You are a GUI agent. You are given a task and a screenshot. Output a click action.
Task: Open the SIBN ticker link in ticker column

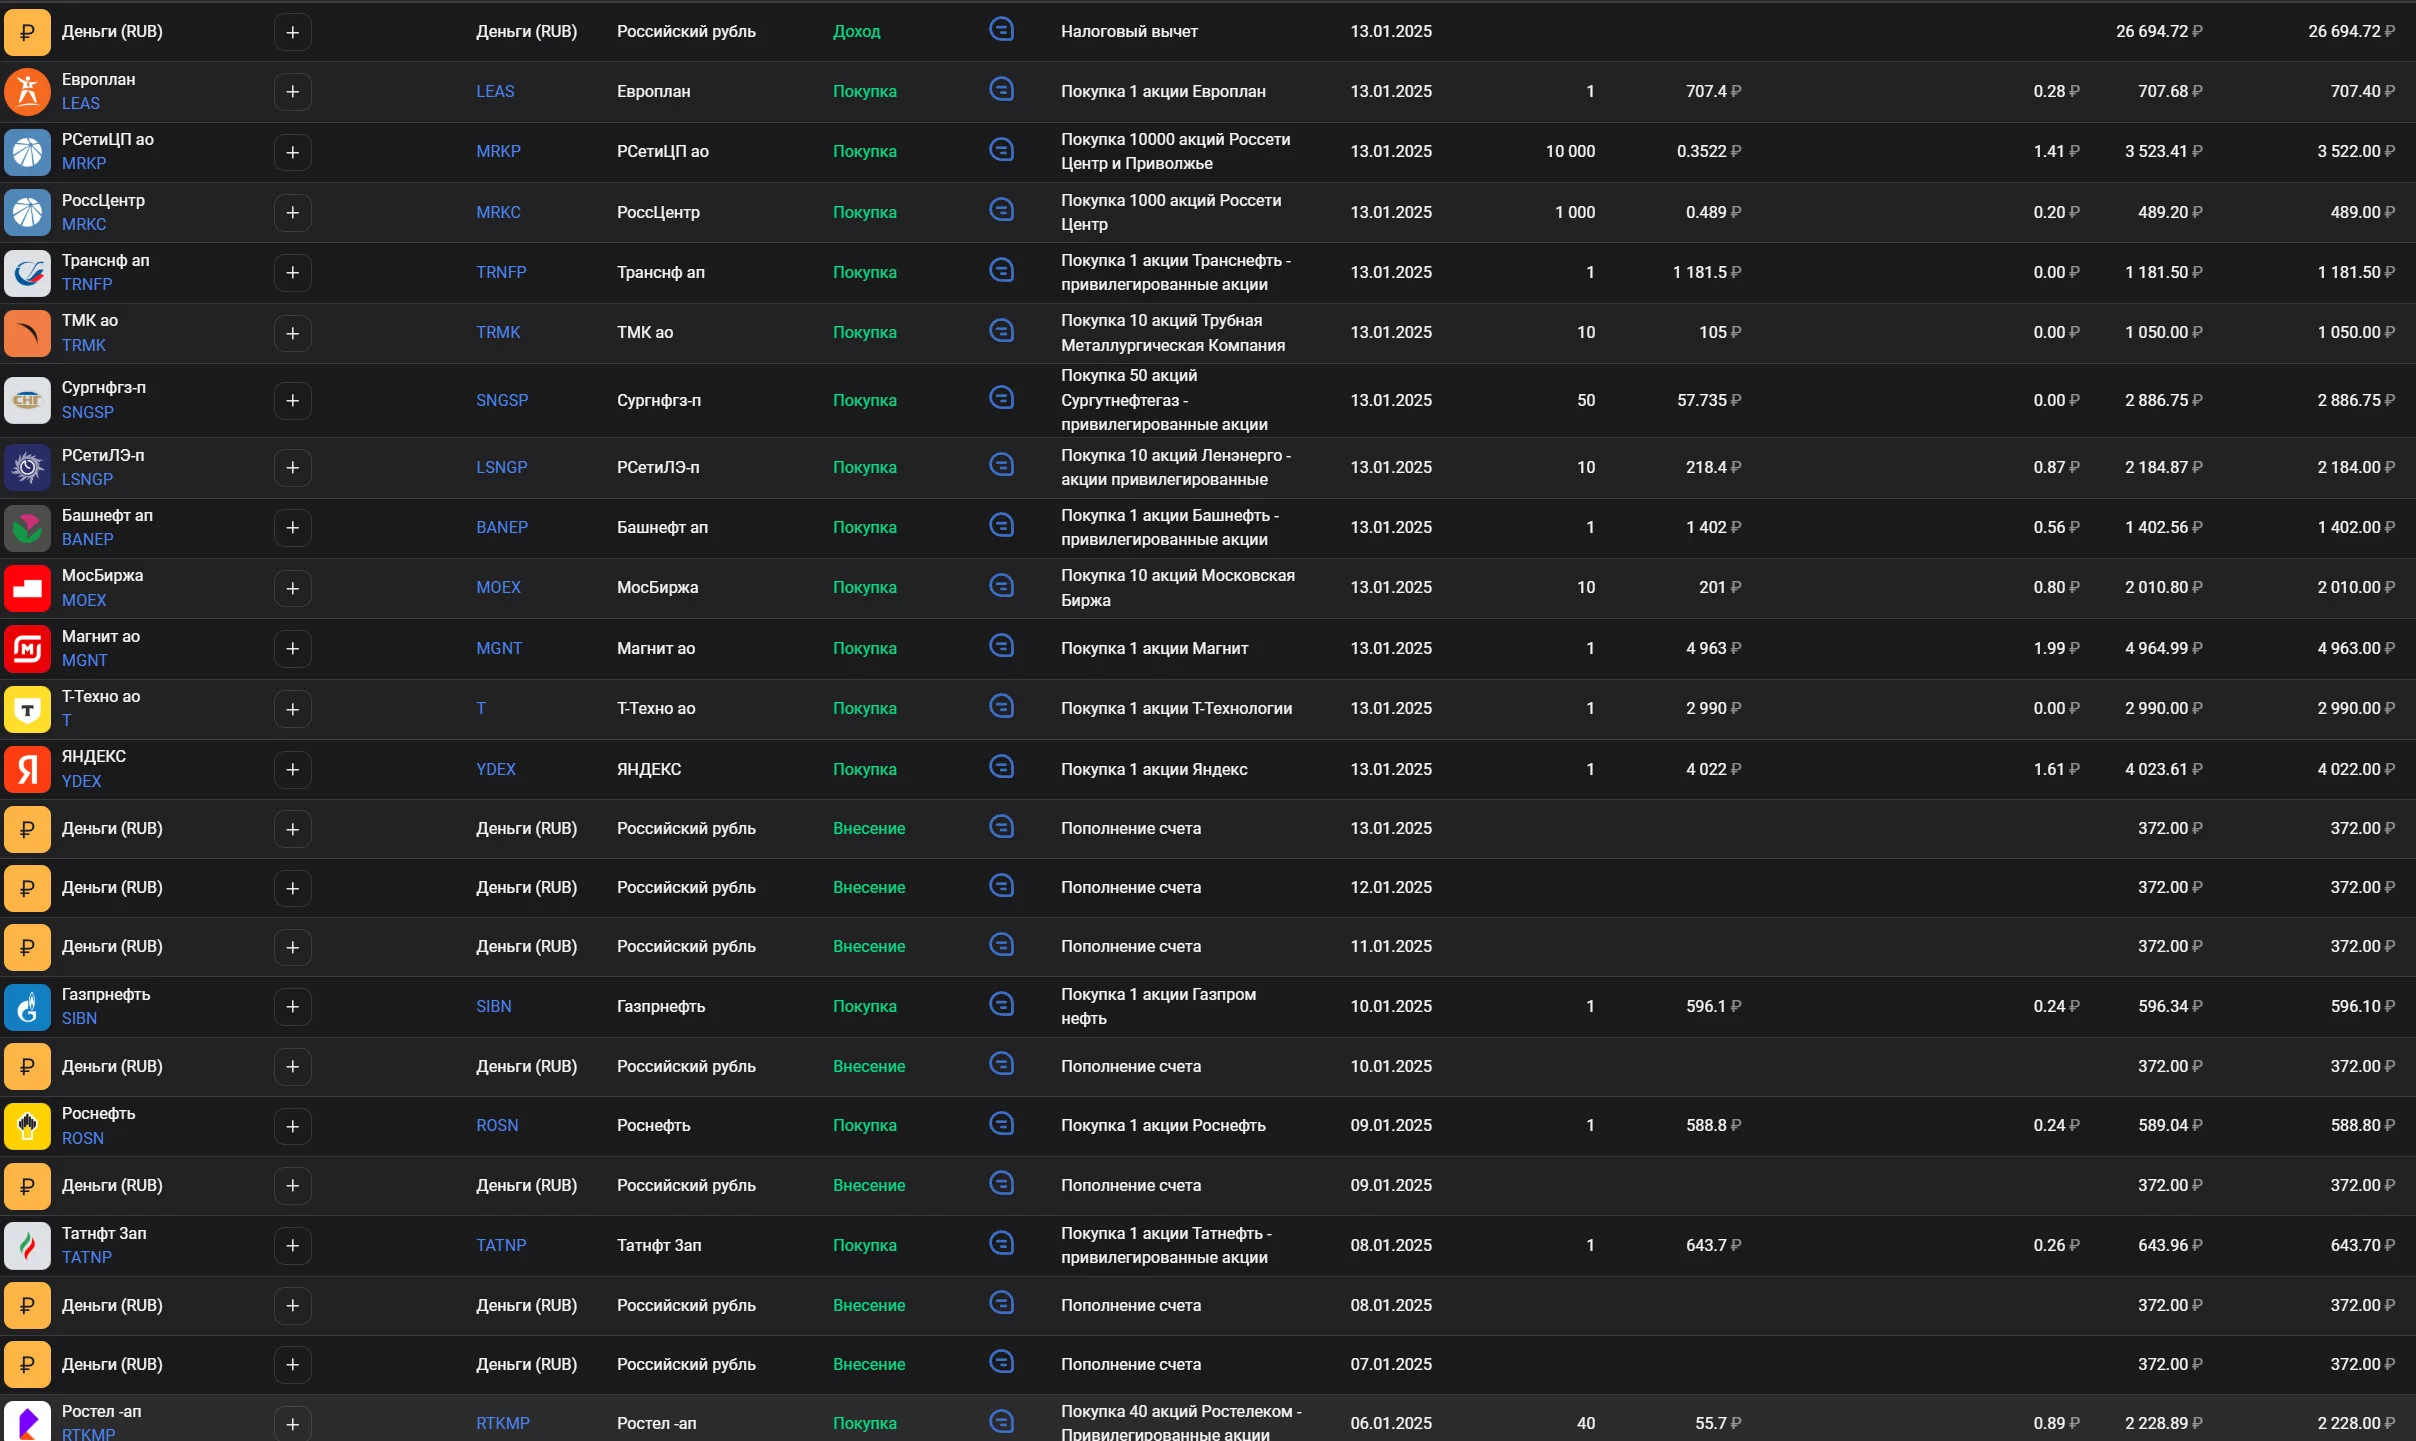click(x=494, y=1006)
